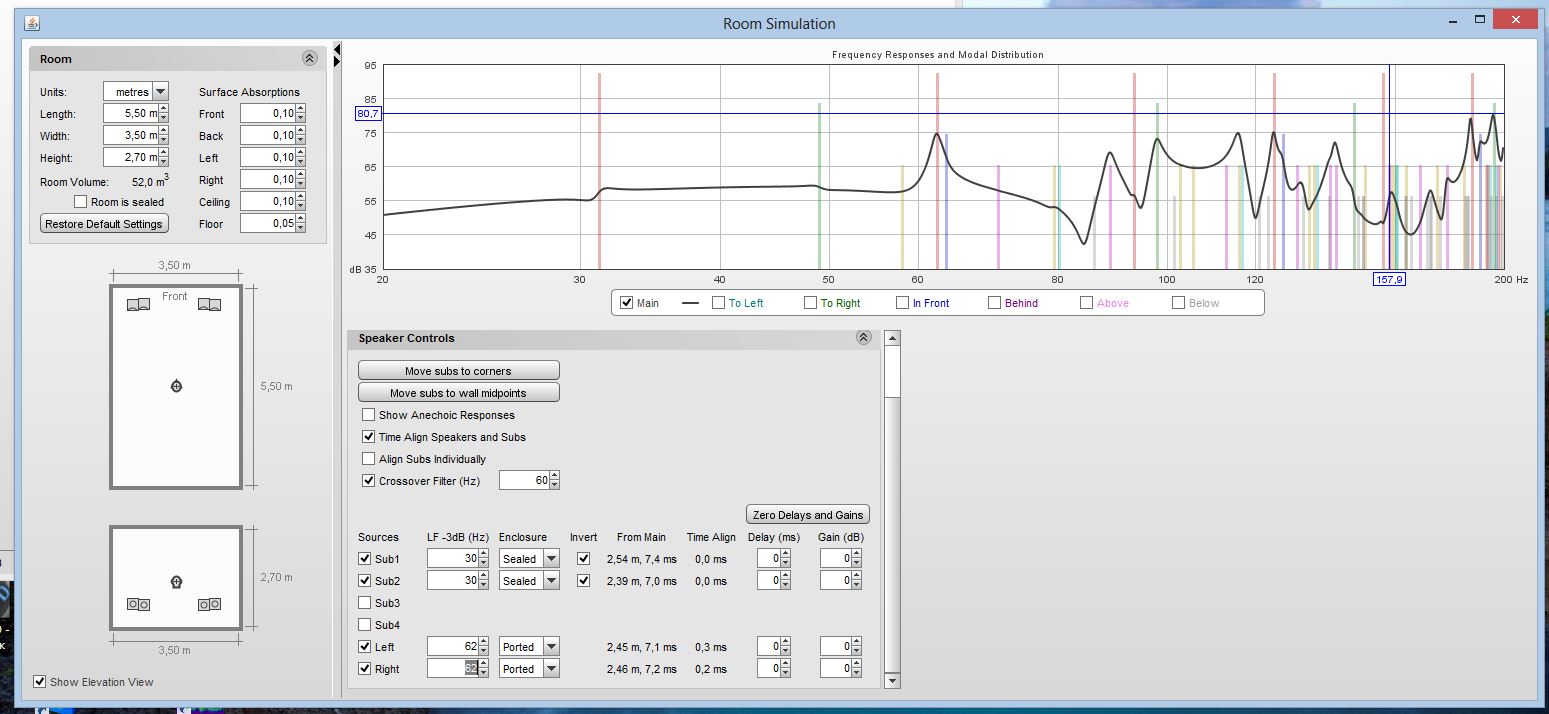The height and width of the screenshot is (714, 1549).
Task: Select the listening position marker in the plan view
Action: tap(176, 386)
